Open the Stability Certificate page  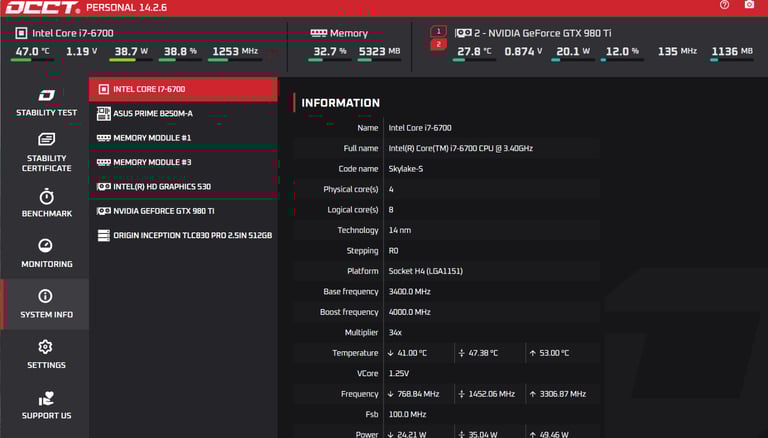click(47, 152)
